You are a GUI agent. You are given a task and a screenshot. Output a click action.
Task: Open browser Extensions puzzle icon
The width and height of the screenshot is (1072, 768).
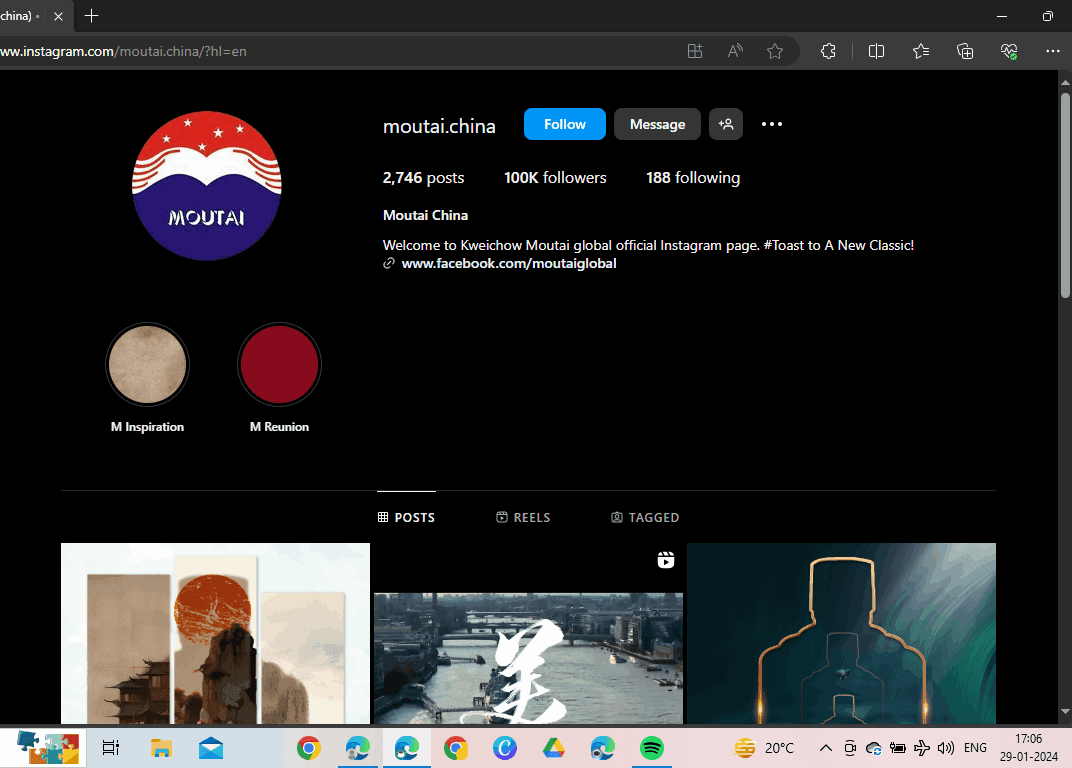tap(828, 51)
